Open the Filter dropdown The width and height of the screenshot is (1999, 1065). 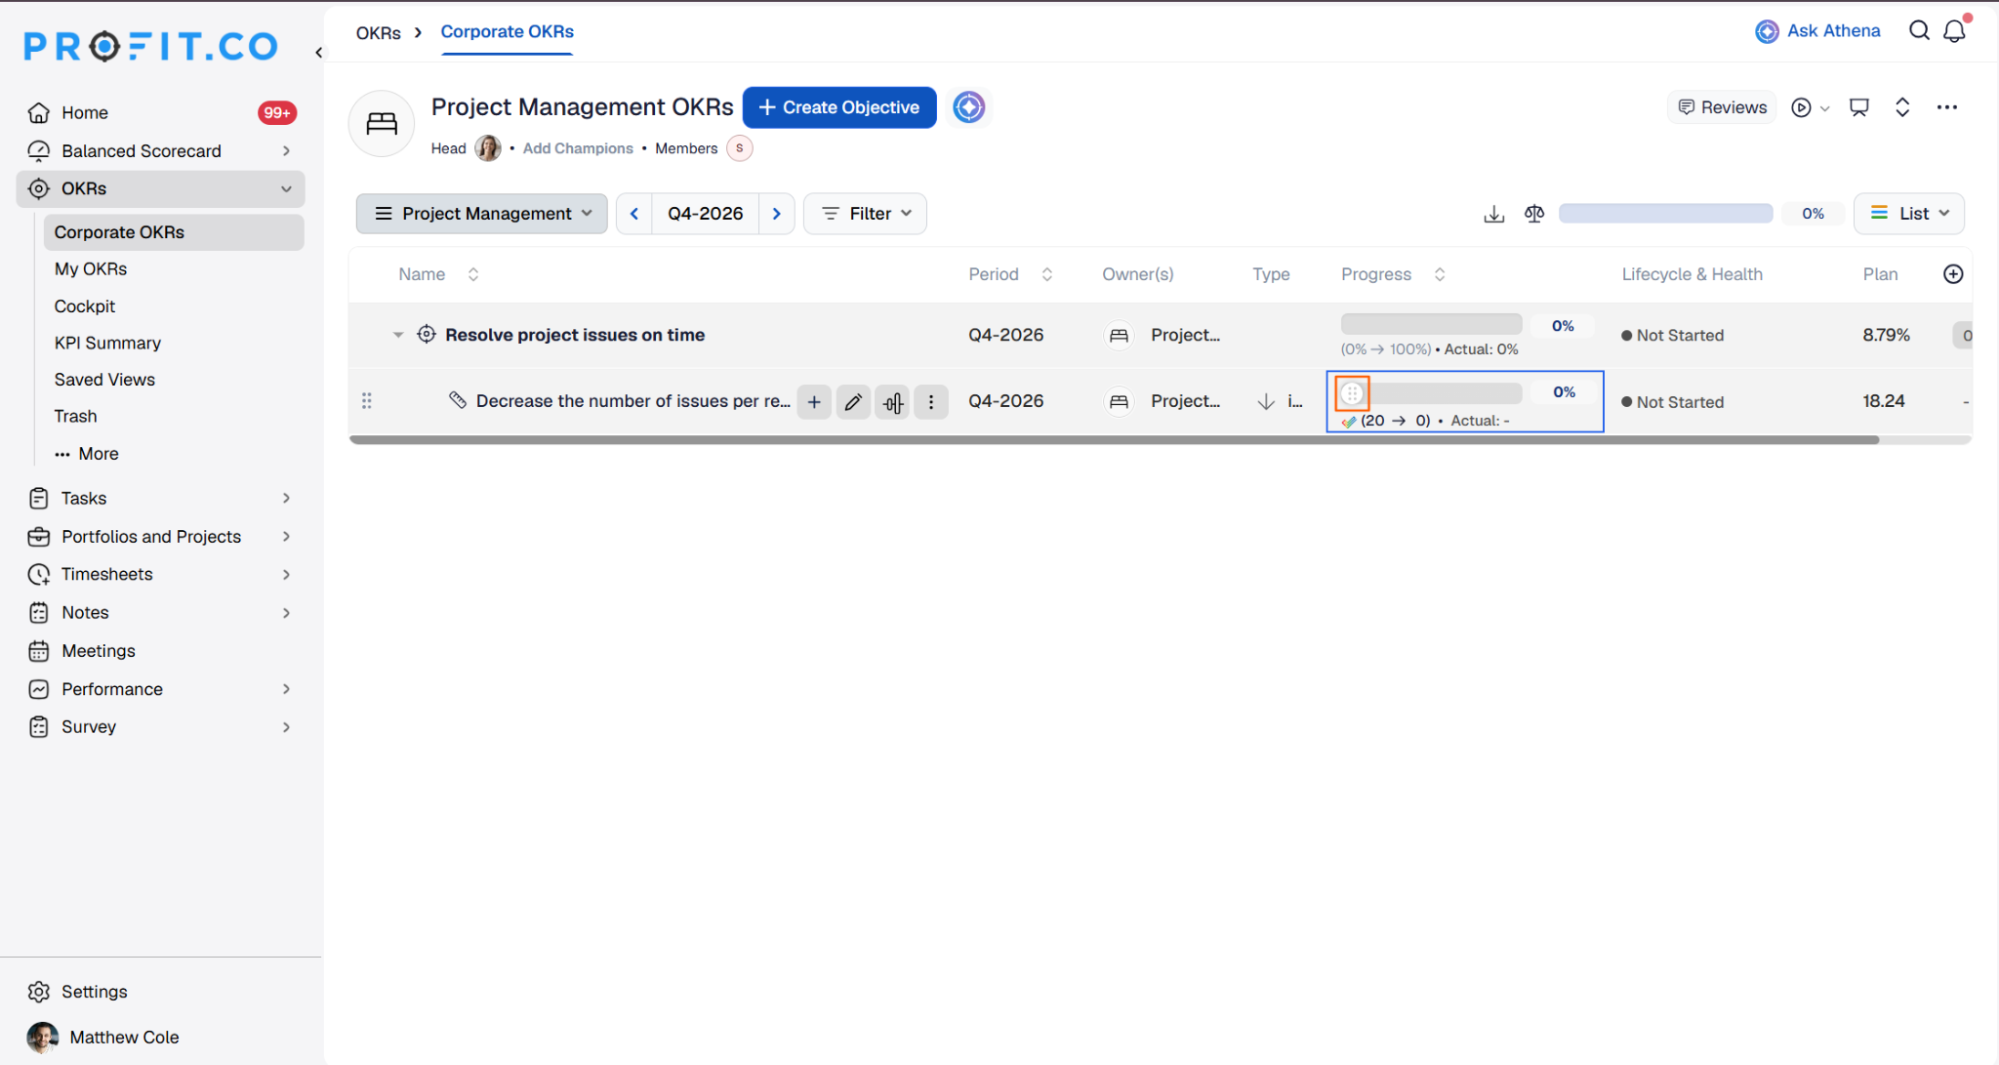(865, 214)
